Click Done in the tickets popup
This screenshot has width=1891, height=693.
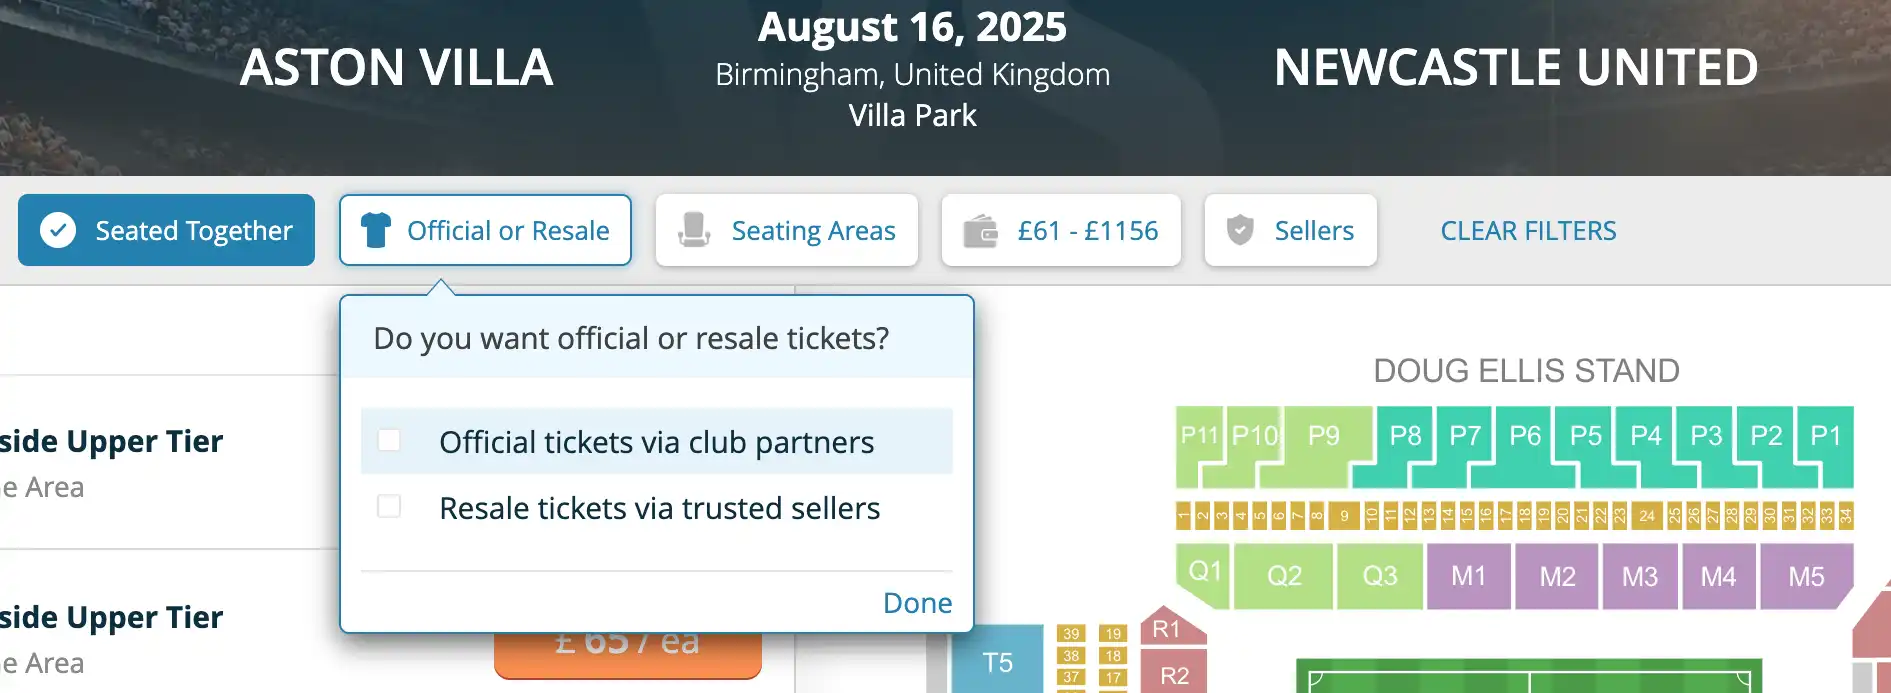[916, 602]
